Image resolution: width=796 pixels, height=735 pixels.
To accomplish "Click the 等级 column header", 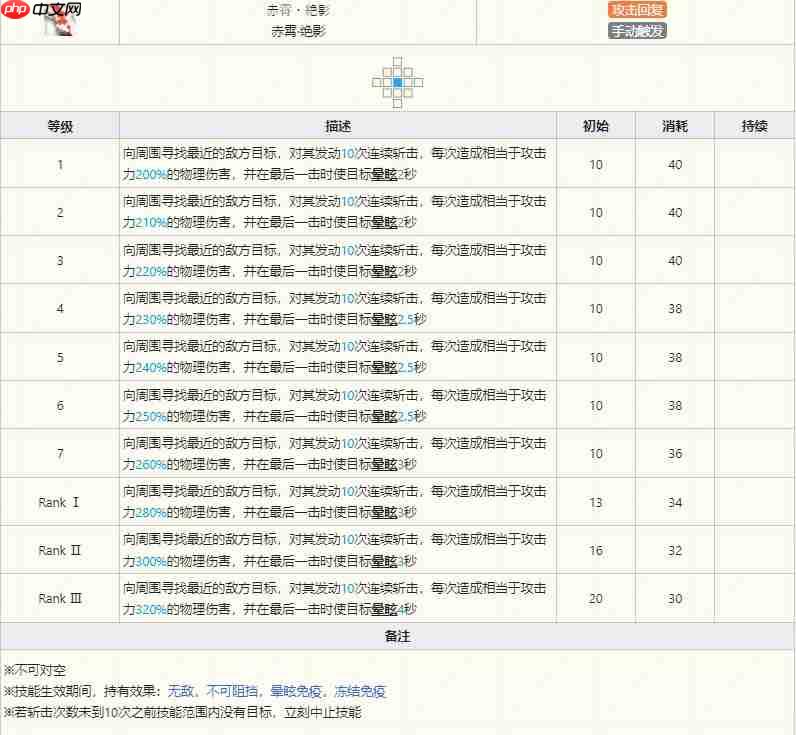I will pyautogui.click(x=60, y=126).
